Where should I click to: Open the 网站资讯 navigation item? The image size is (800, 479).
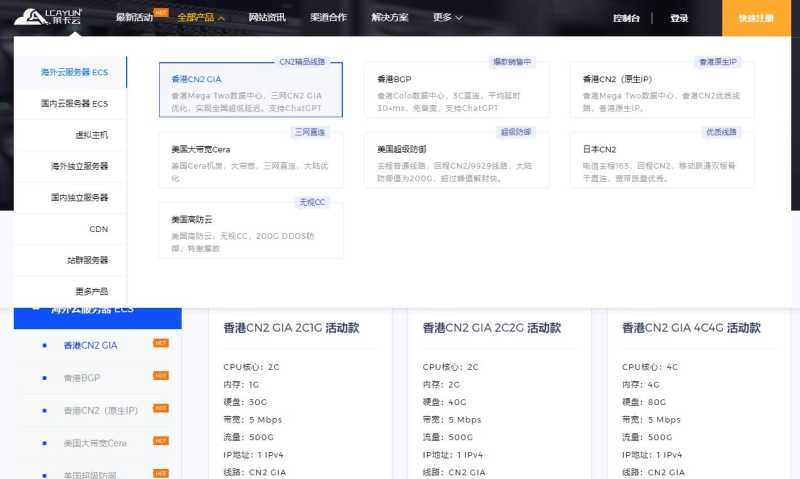[267, 17]
